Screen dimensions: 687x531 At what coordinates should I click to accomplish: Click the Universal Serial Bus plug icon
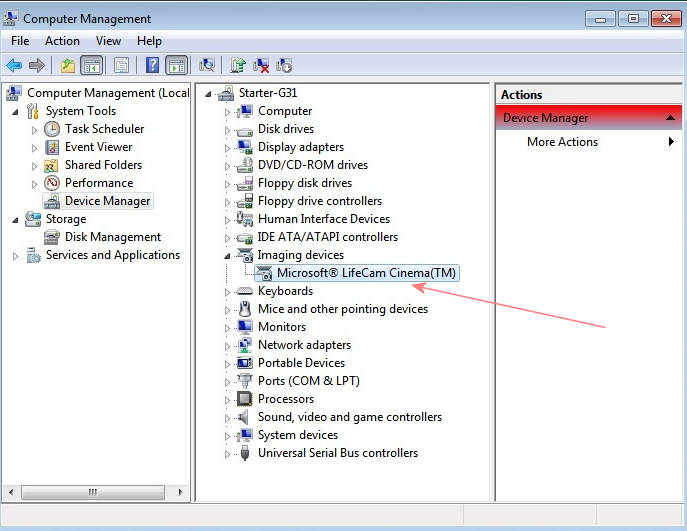point(245,453)
